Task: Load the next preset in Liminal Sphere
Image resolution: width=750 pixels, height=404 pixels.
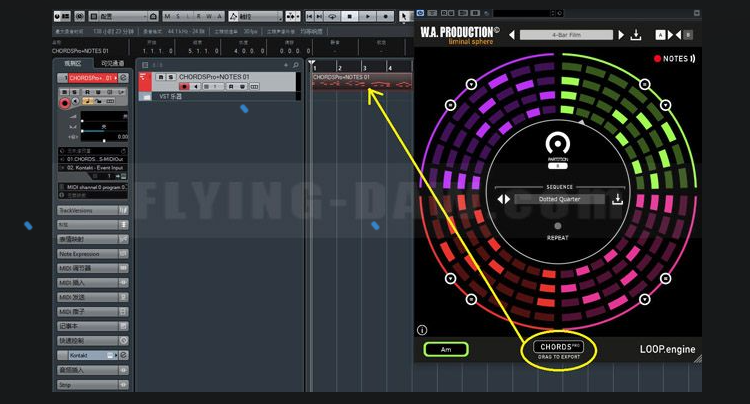Action: pos(621,35)
